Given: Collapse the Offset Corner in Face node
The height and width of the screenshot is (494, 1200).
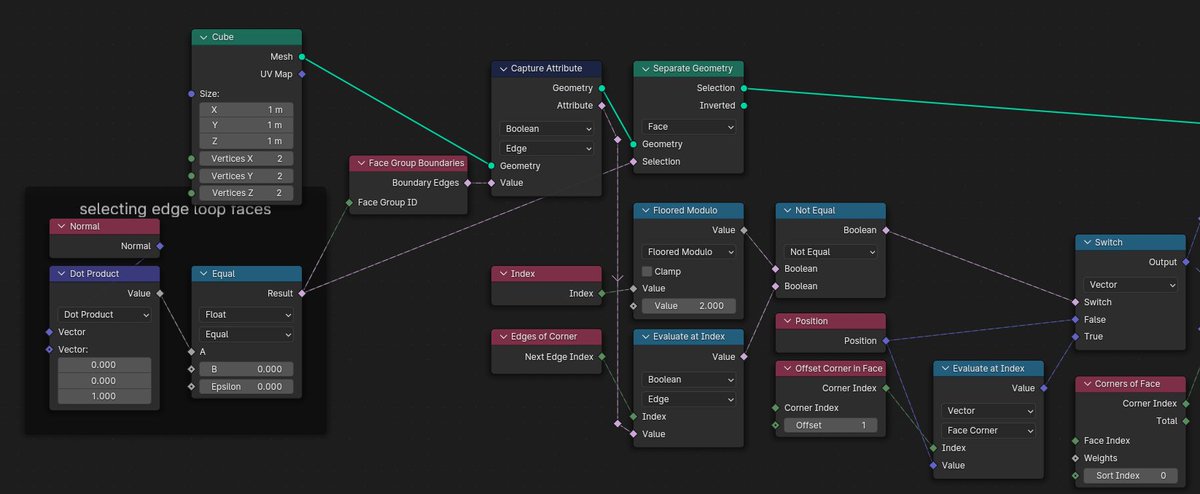Looking at the screenshot, I should tap(786, 369).
